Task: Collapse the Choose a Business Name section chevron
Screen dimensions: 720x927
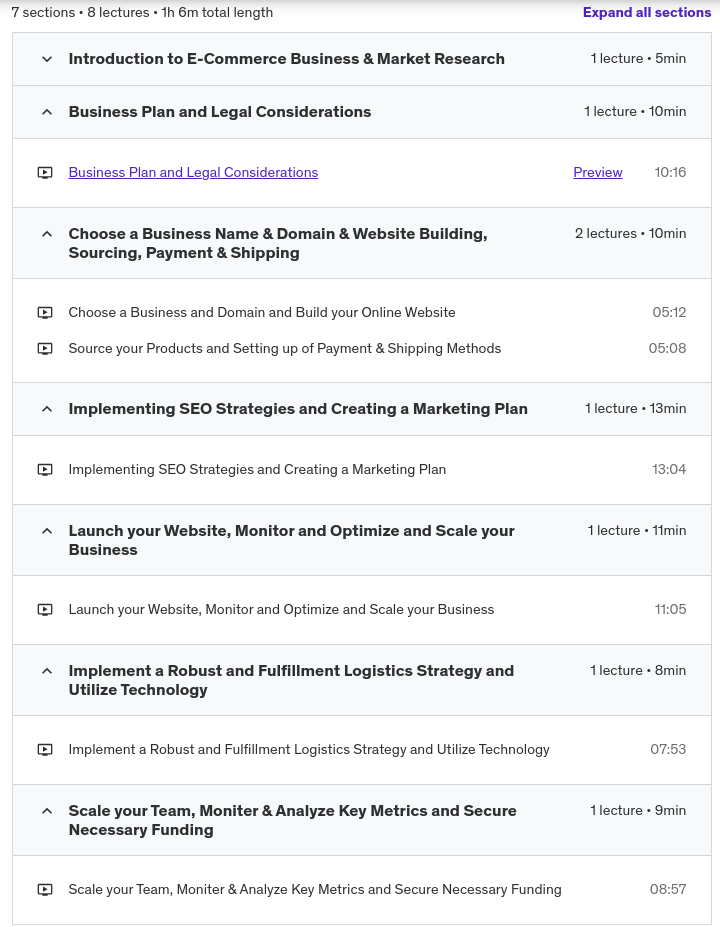Action: (x=46, y=234)
